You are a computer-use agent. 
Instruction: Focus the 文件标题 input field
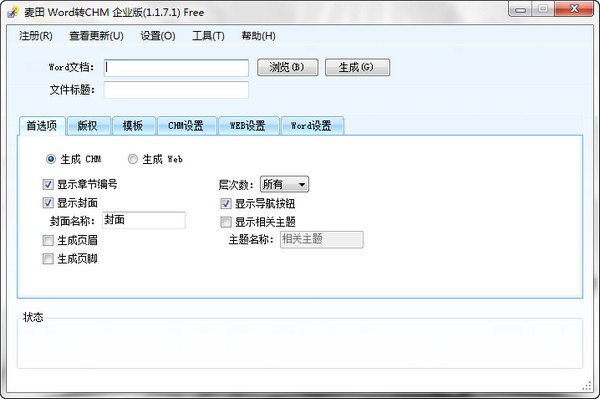click(176, 90)
